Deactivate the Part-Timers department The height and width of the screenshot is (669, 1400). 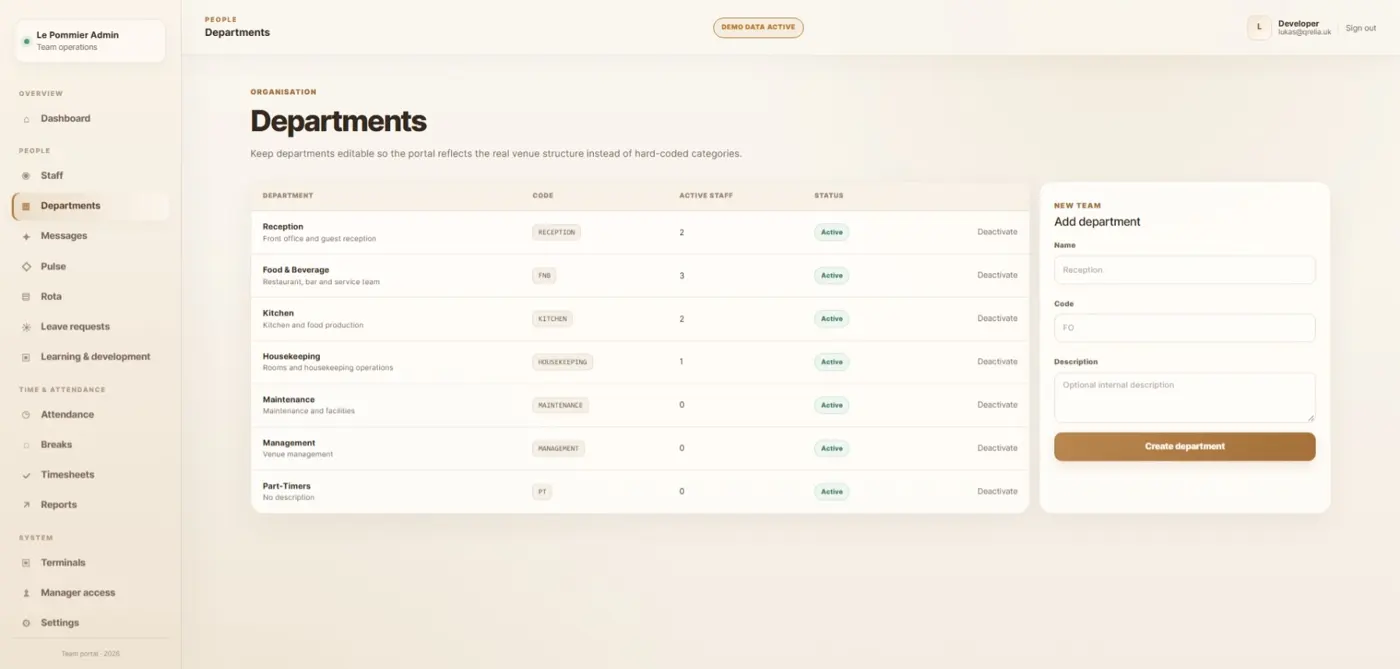pos(997,491)
